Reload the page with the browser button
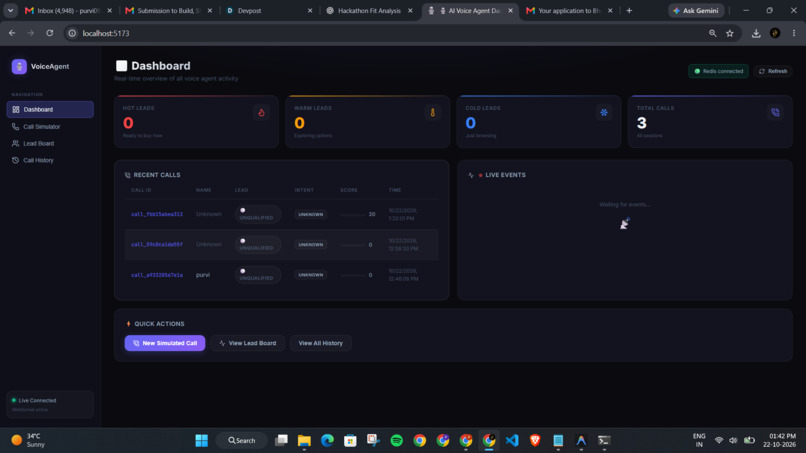This screenshot has height=453, width=806. pos(50,33)
